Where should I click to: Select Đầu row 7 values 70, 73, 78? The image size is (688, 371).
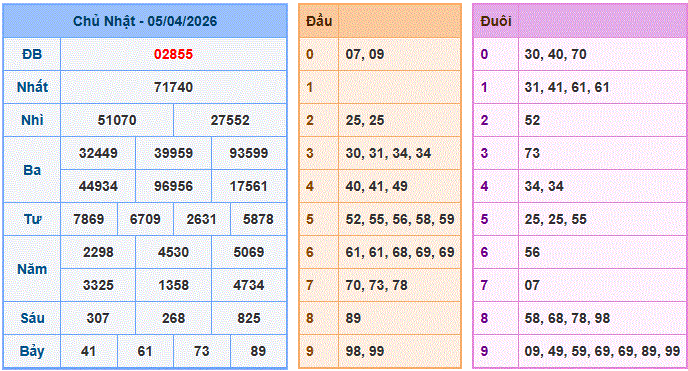376,285
